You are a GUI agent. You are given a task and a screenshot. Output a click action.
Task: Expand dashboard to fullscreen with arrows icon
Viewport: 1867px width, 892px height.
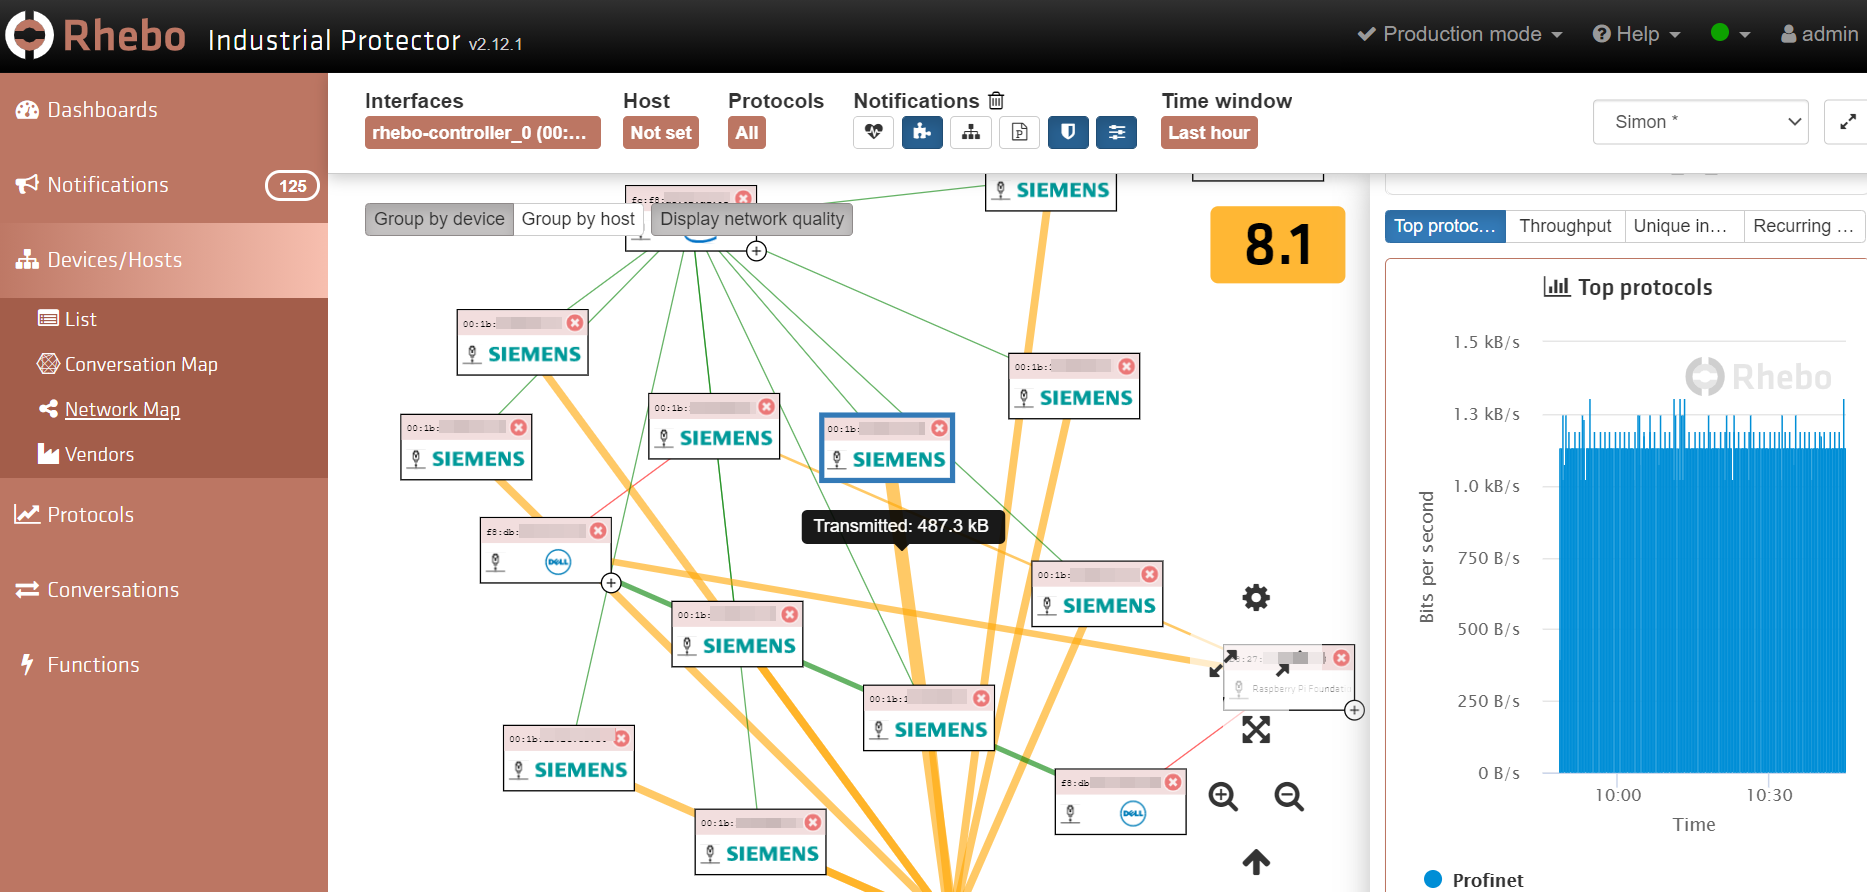(1847, 122)
